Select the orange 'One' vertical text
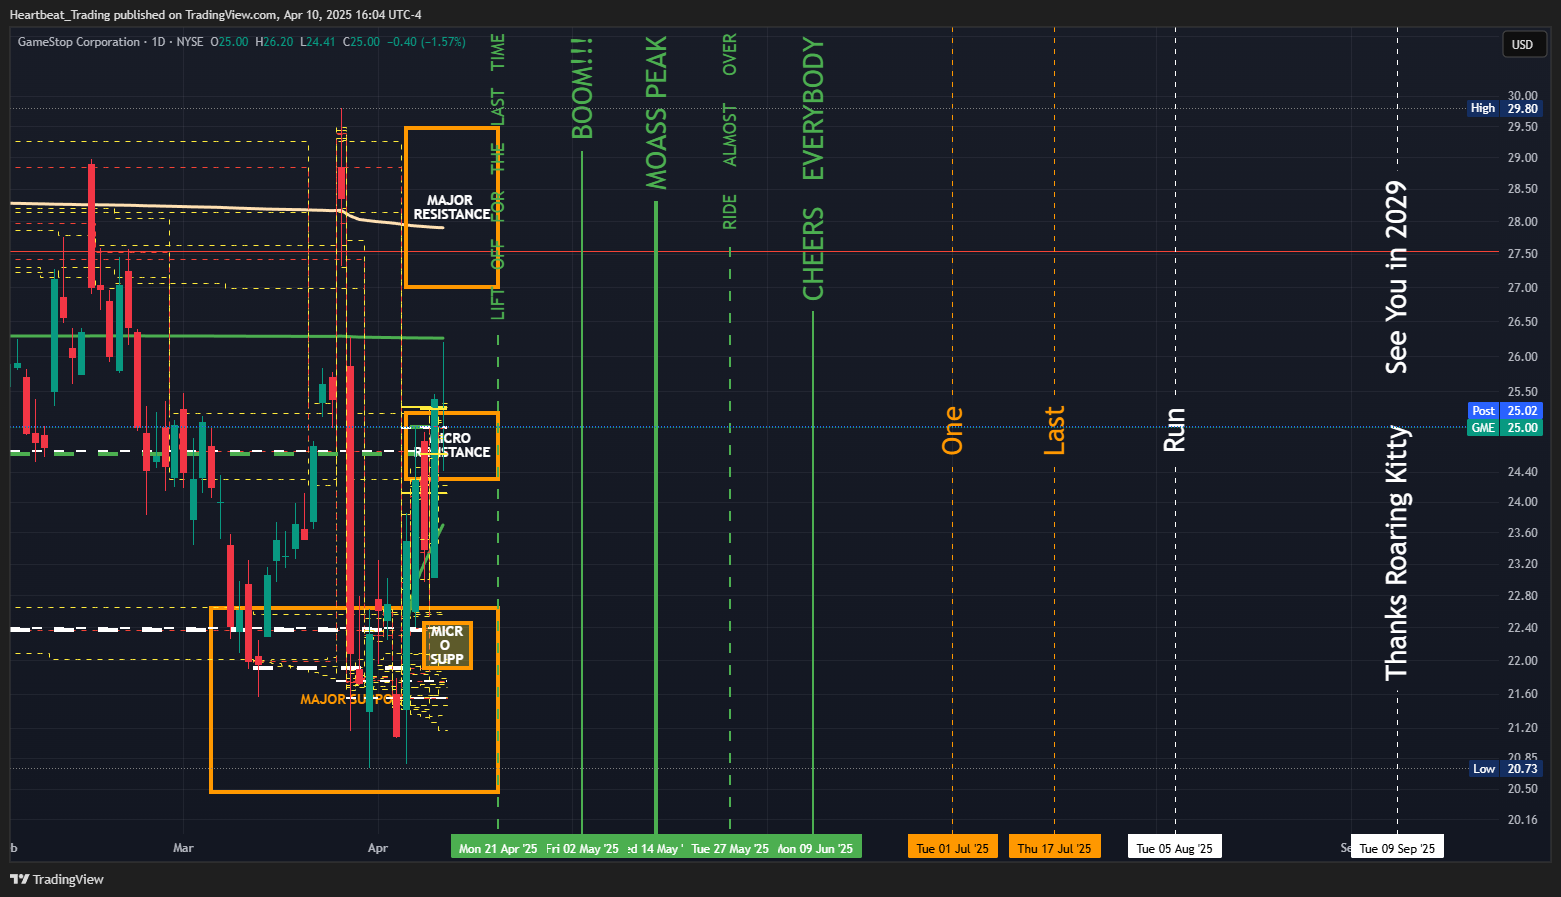This screenshot has width=1561, height=897. point(952,430)
